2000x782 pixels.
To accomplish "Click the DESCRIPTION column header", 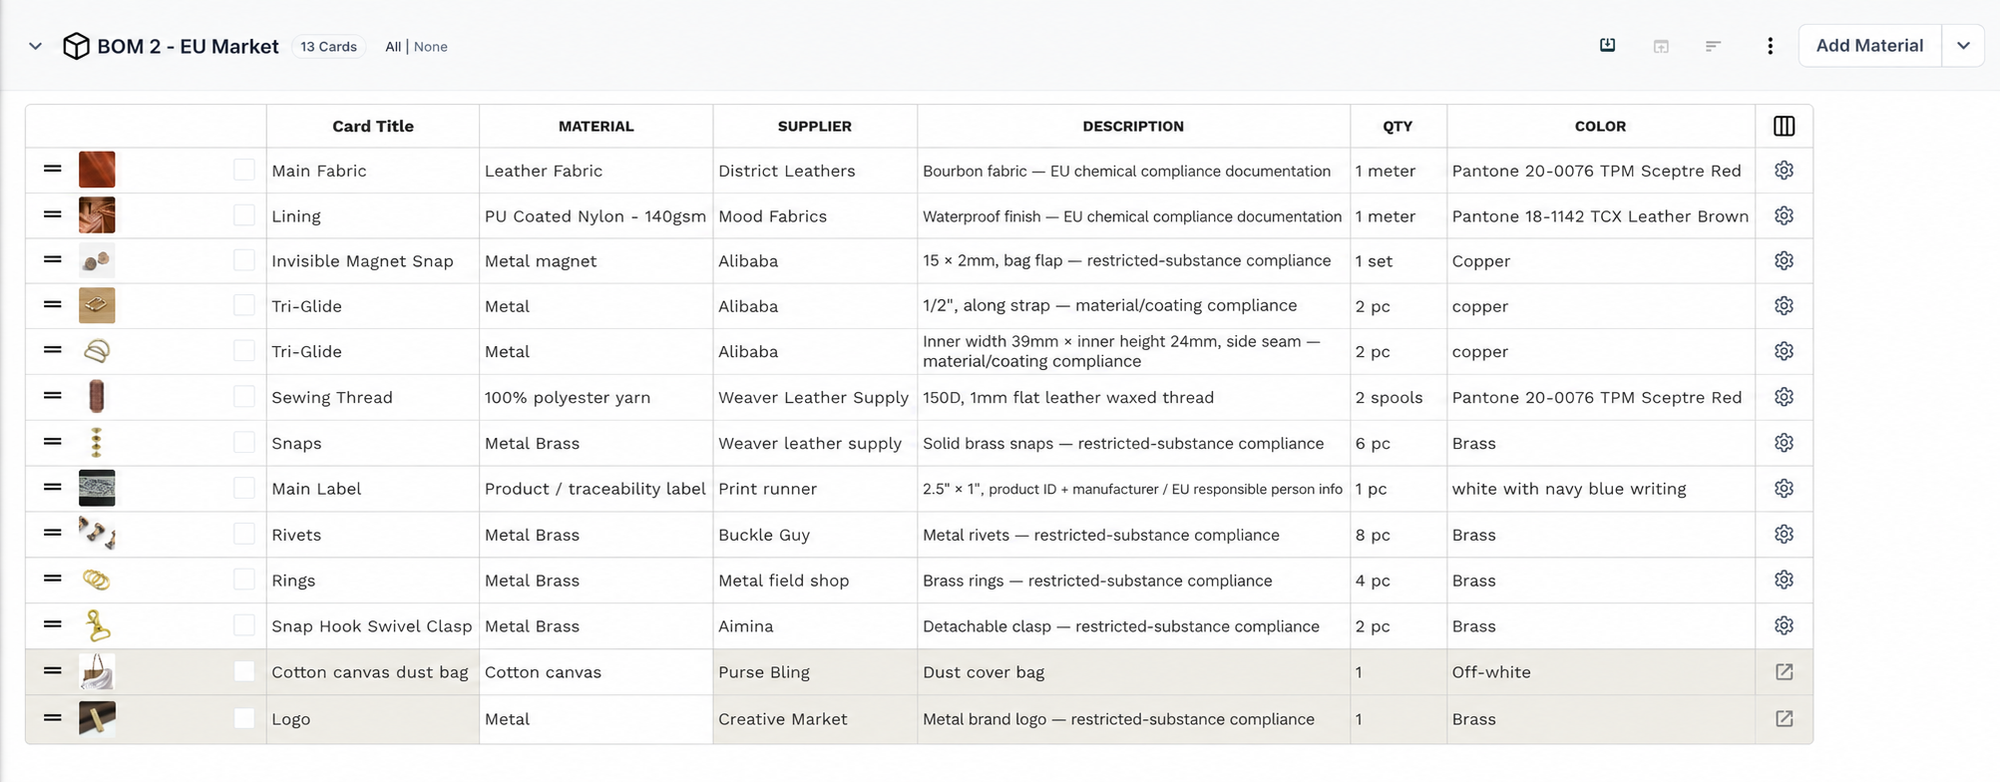I will click(1133, 126).
